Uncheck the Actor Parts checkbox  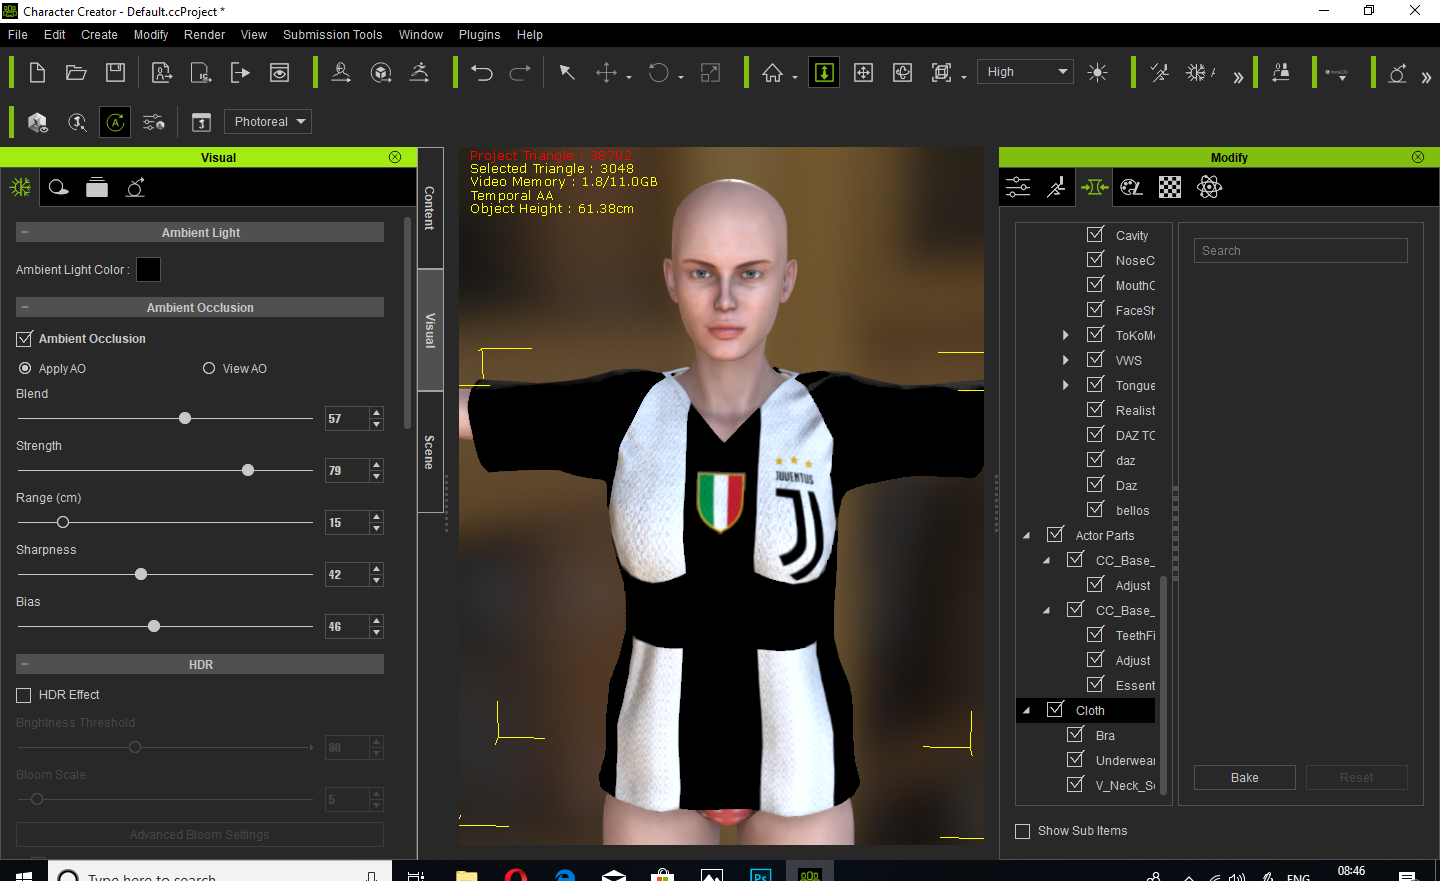[x=1055, y=534]
